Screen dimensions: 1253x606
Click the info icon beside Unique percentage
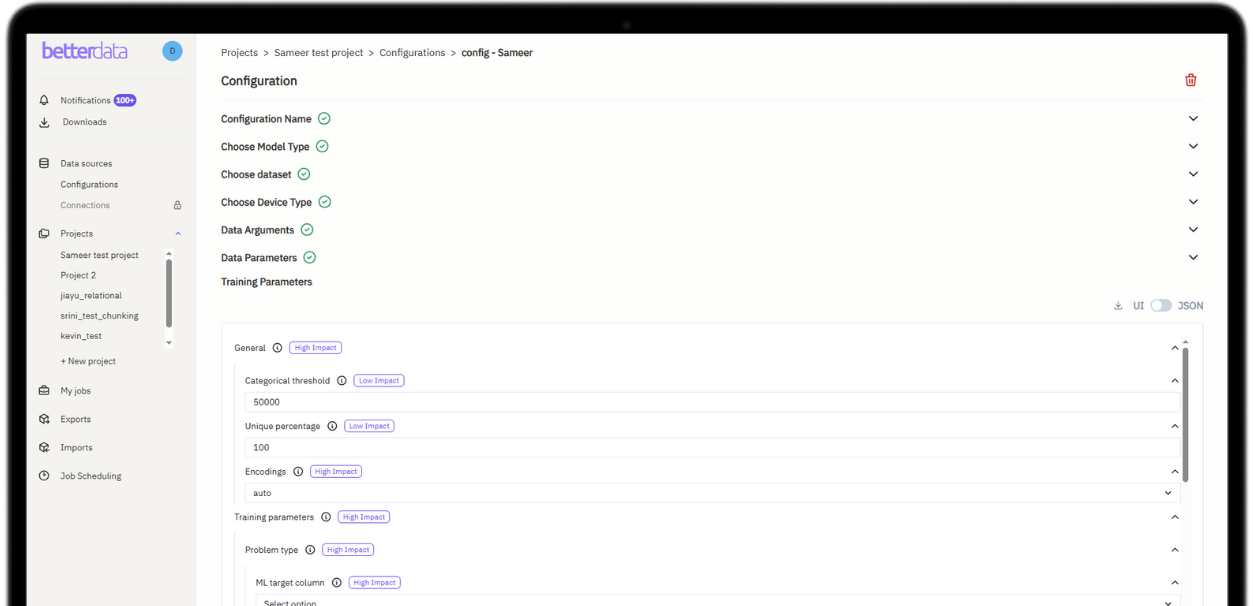332,426
